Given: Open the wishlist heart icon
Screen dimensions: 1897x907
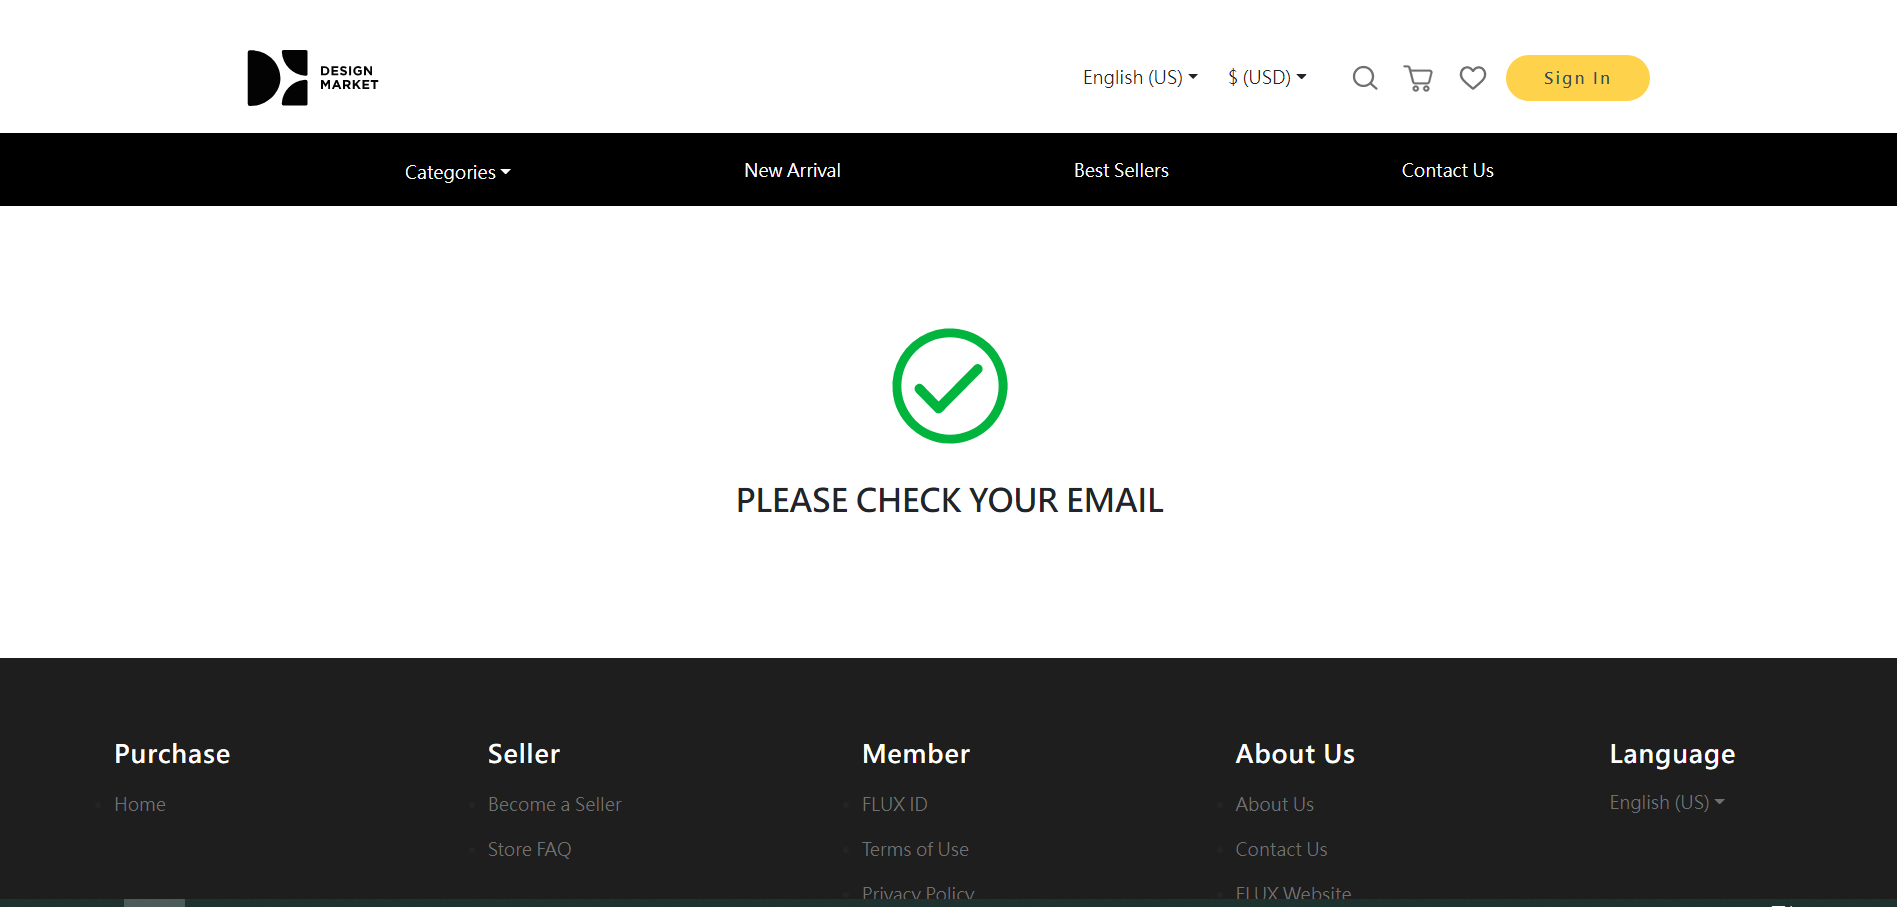Looking at the screenshot, I should tap(1472, 78).
